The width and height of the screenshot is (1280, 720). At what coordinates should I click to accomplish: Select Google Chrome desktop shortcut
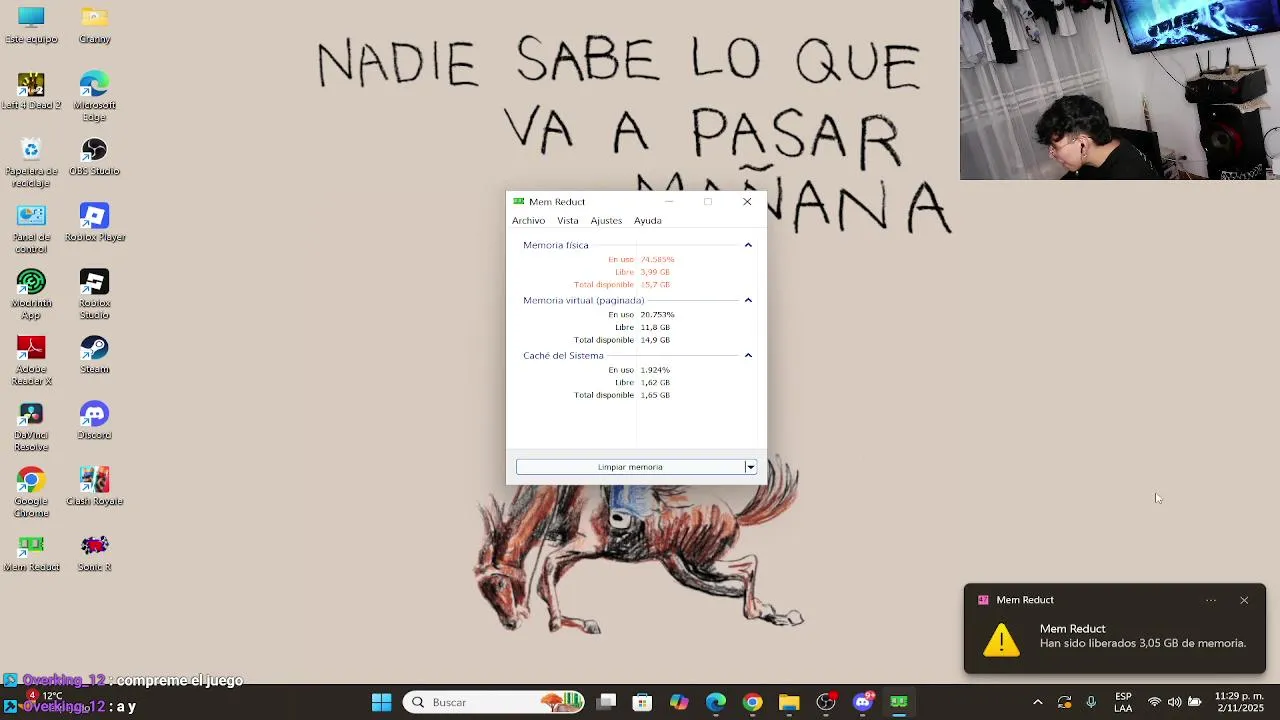click(x=31, y=493)
